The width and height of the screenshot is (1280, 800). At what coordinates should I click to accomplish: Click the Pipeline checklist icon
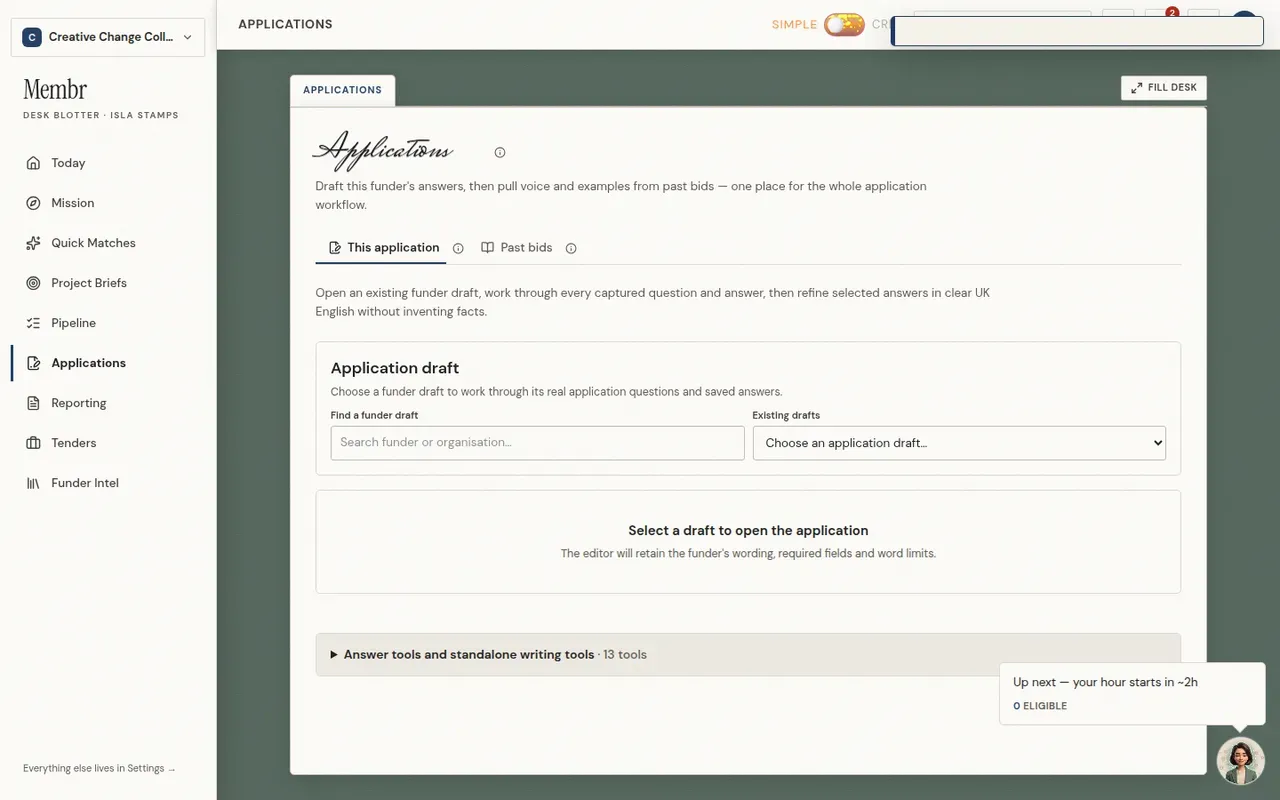(33, 323)
